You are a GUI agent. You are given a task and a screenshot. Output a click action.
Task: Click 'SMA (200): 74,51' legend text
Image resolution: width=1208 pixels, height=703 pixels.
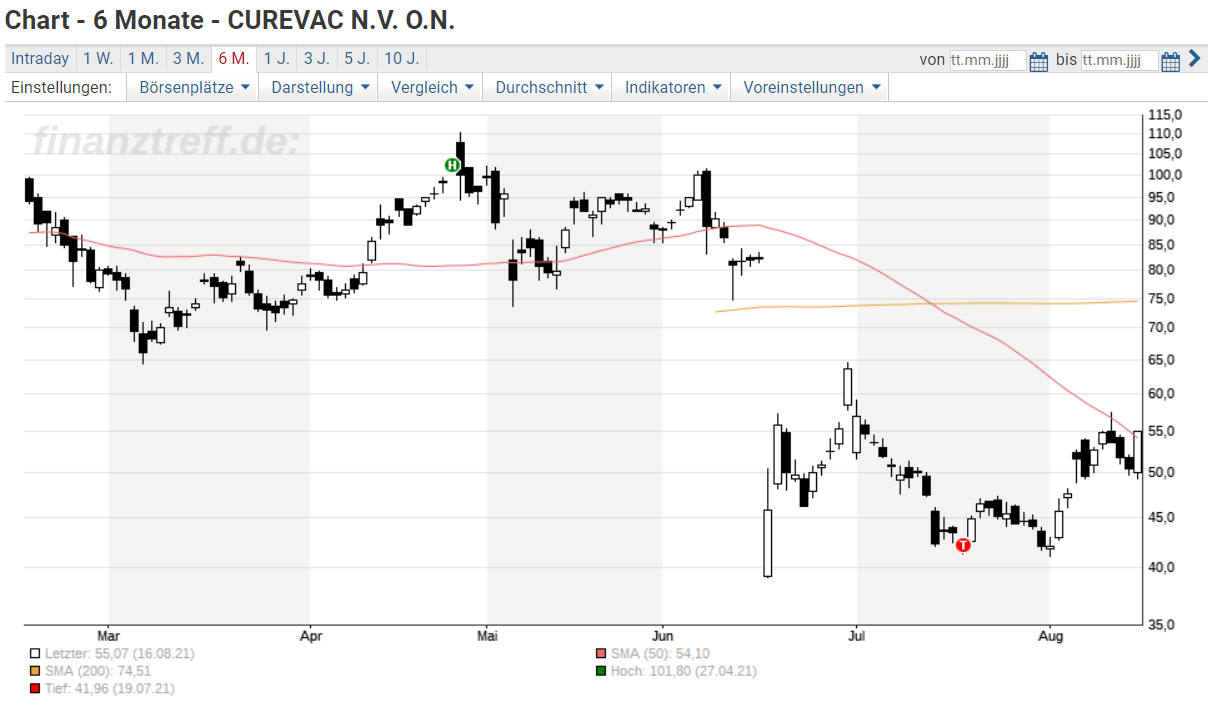(98, 671)
